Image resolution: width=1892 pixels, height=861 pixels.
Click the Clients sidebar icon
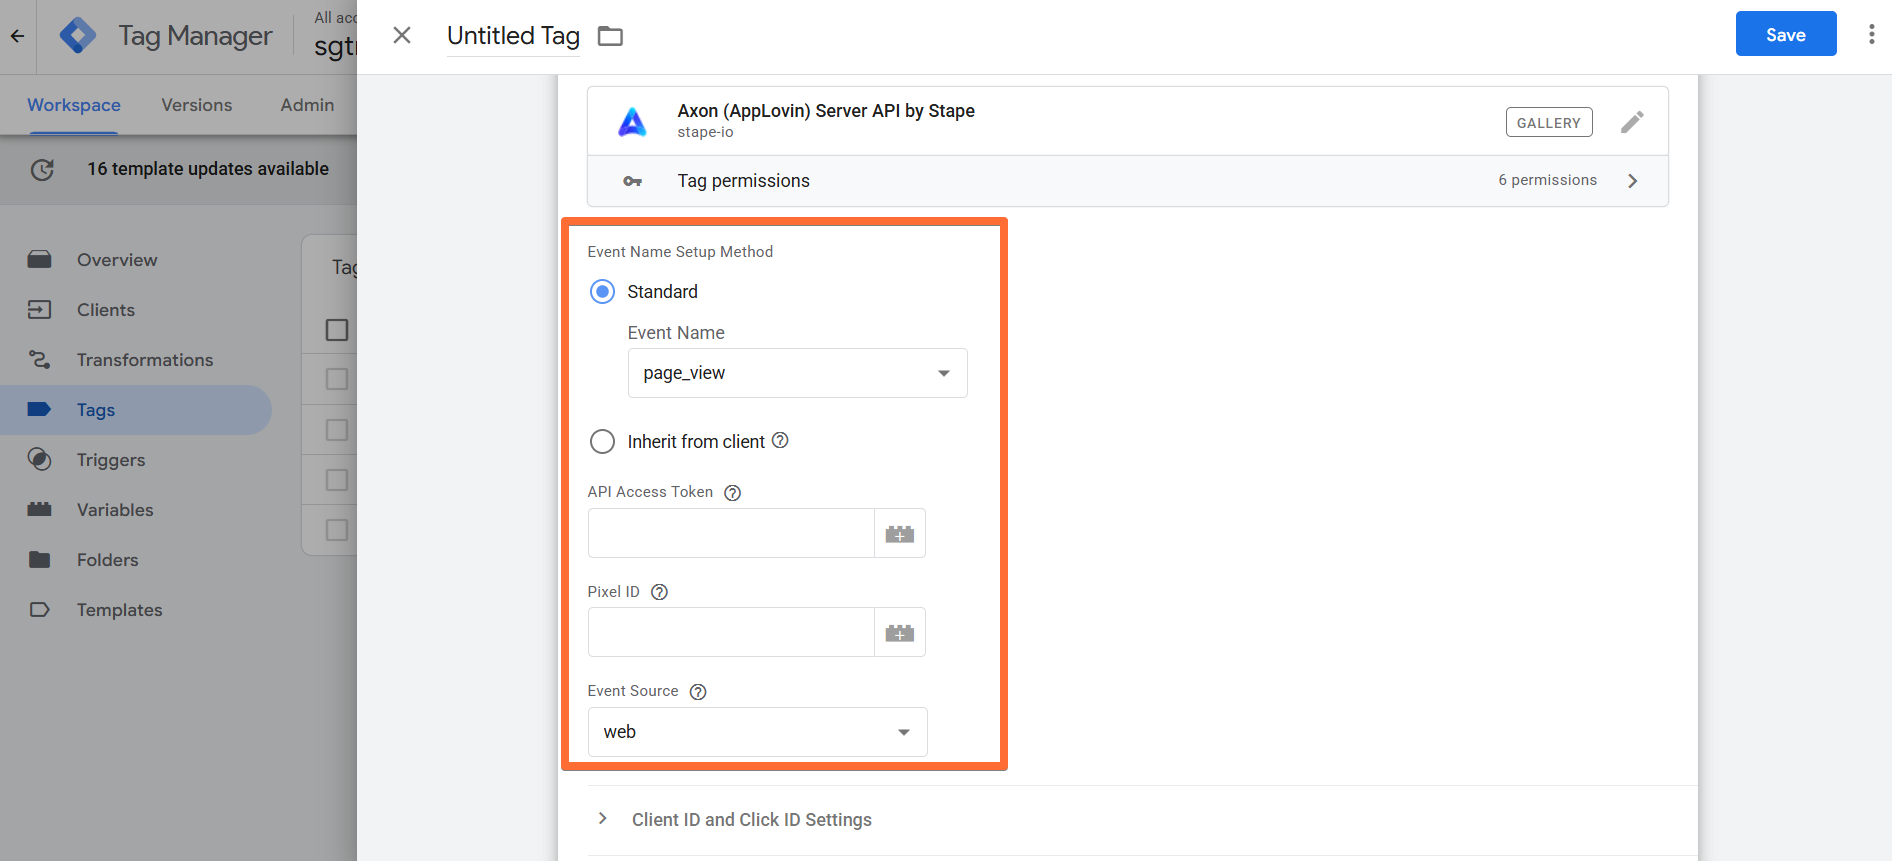pos(39,310)
